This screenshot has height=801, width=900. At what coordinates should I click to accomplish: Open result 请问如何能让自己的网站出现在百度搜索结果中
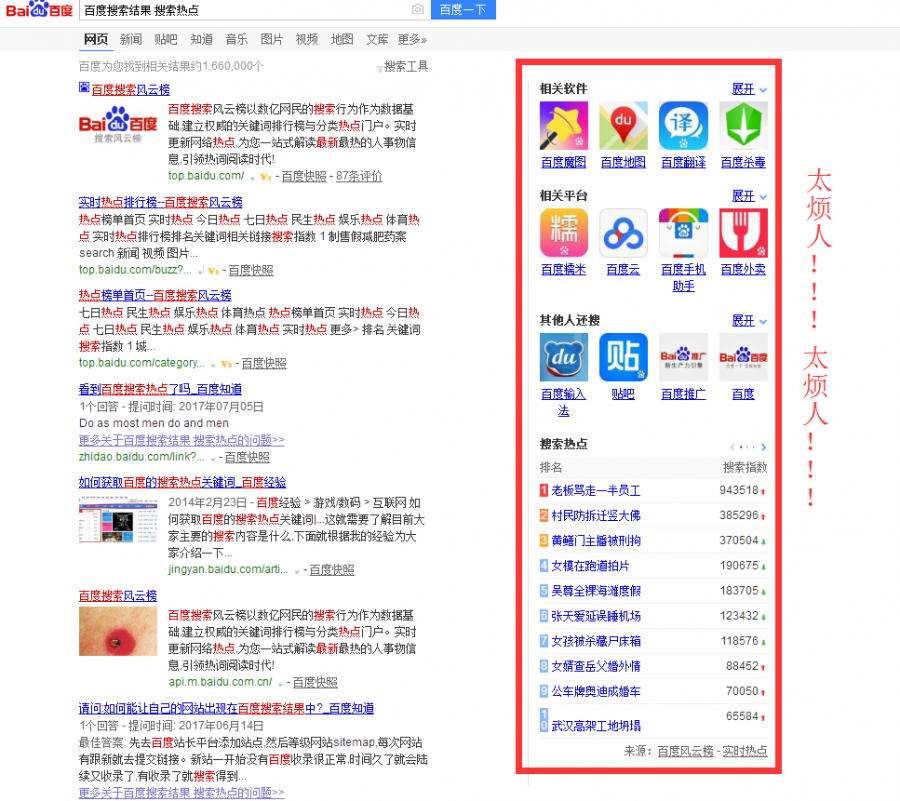coord(226,709)
